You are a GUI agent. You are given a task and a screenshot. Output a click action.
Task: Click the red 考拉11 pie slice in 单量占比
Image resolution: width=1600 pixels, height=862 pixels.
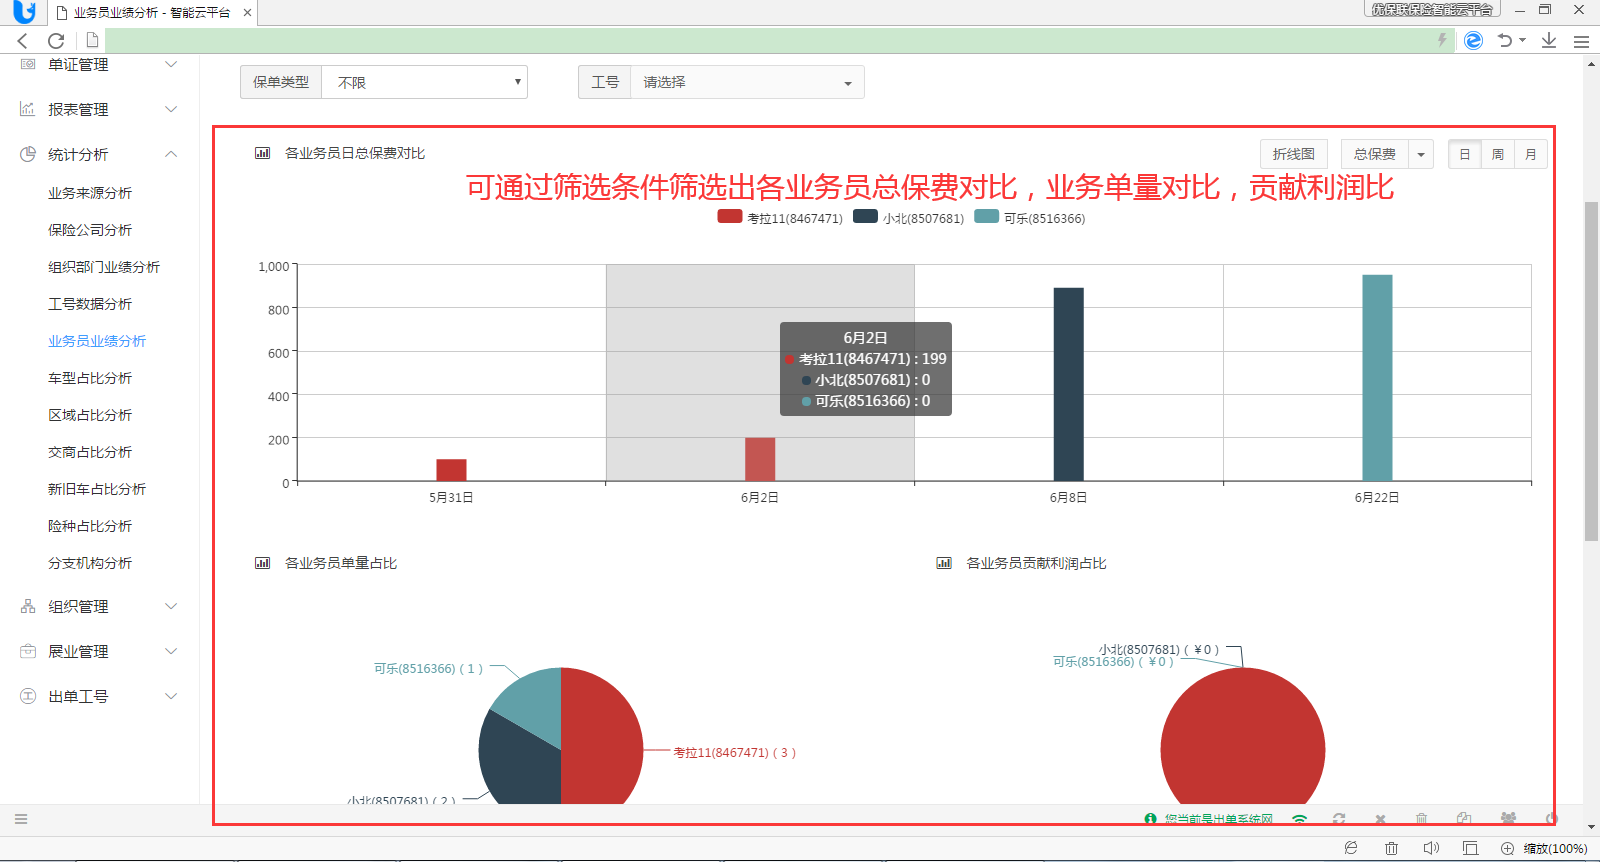(x=602, y=735)
